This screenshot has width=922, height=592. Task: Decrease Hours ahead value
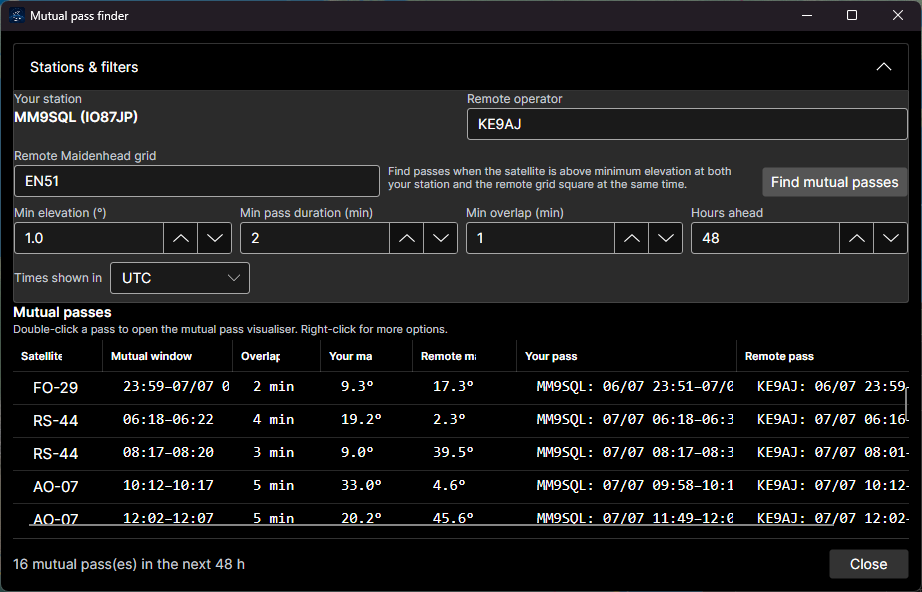(891, 238)
